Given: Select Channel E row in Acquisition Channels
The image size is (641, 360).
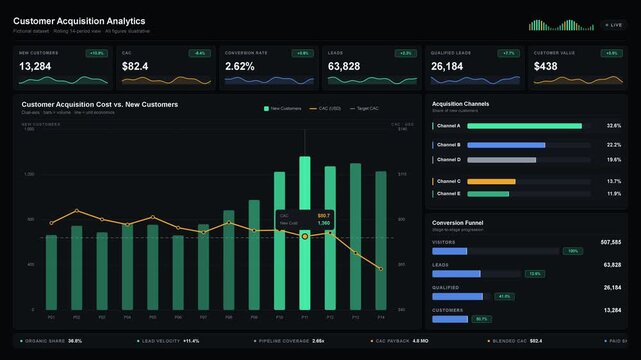Looking at the screenshot, I should coord(527,194).
